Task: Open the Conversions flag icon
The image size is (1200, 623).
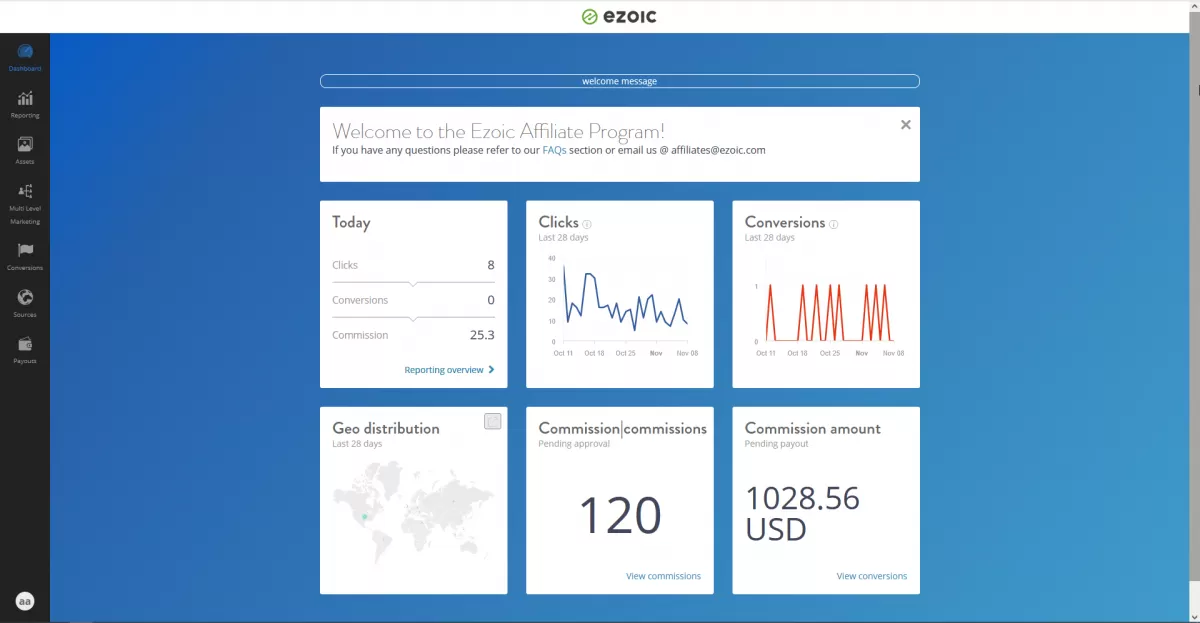Action: [25, 250]
